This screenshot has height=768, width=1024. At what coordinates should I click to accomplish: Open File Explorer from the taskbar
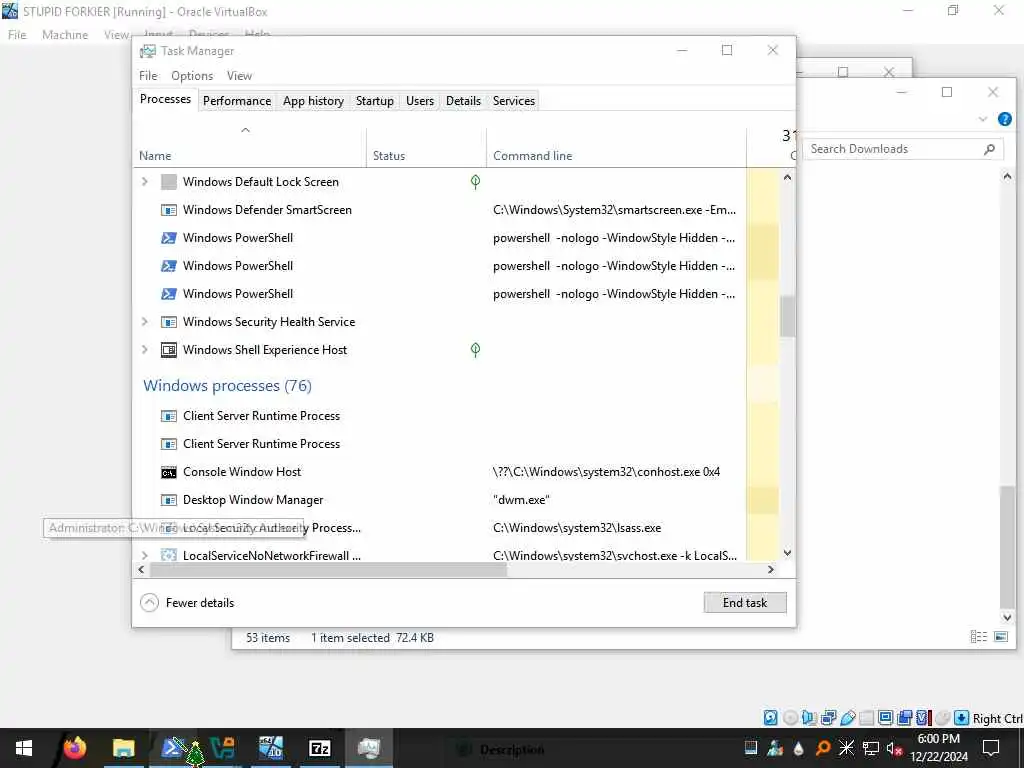pyautogui.click(x=123, y=748)
